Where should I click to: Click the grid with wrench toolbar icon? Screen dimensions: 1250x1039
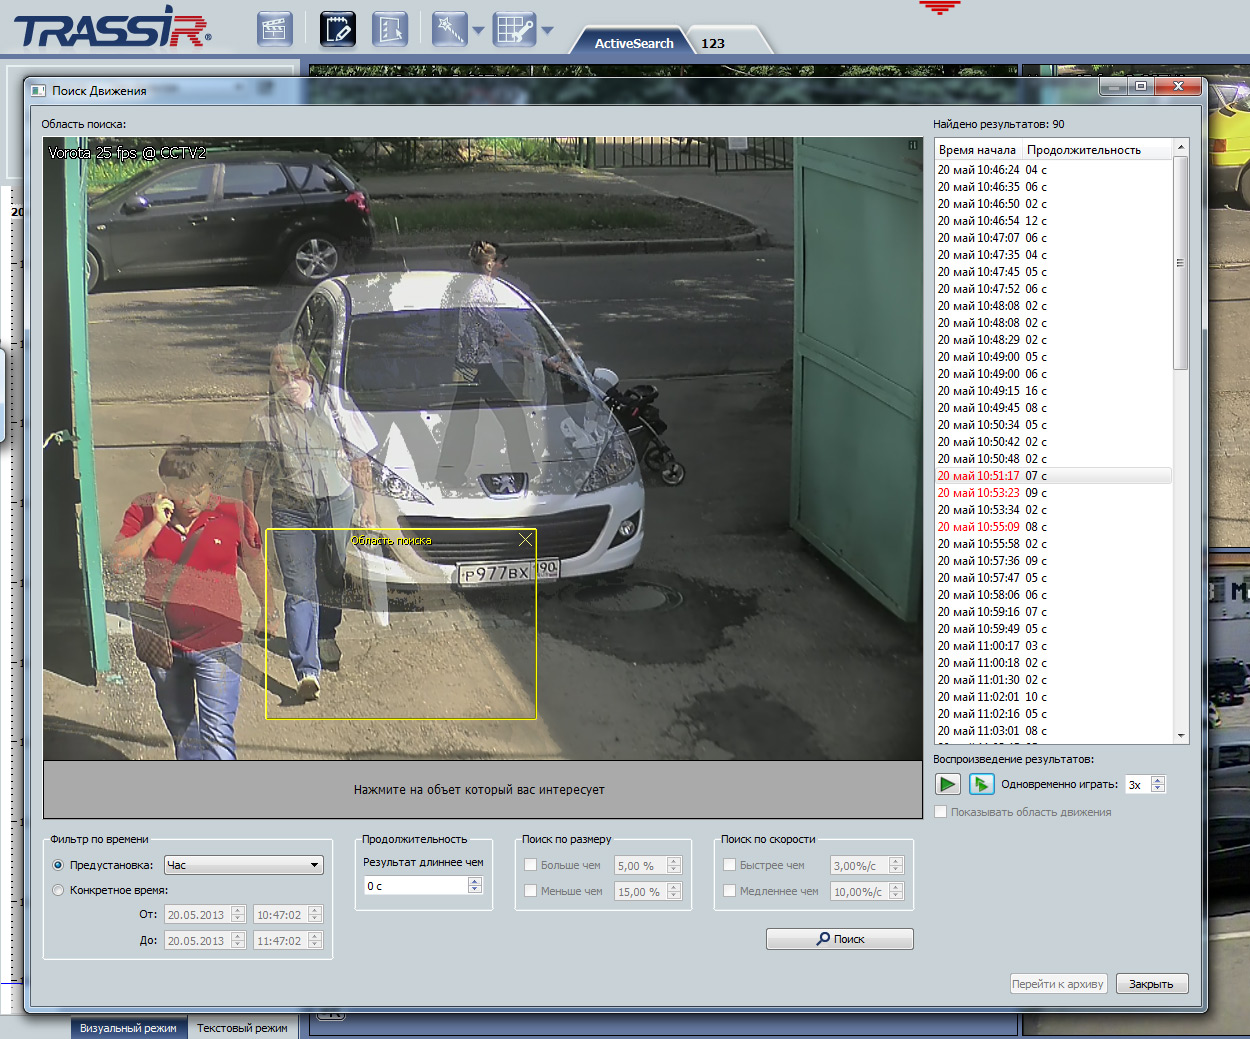514,29
